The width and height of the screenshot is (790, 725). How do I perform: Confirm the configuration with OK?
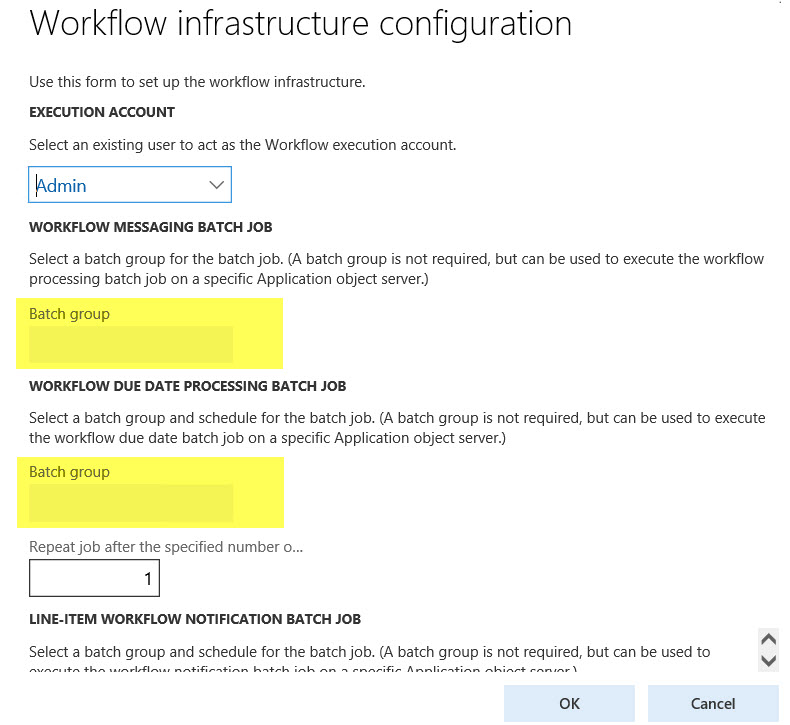tap(569, 703)
